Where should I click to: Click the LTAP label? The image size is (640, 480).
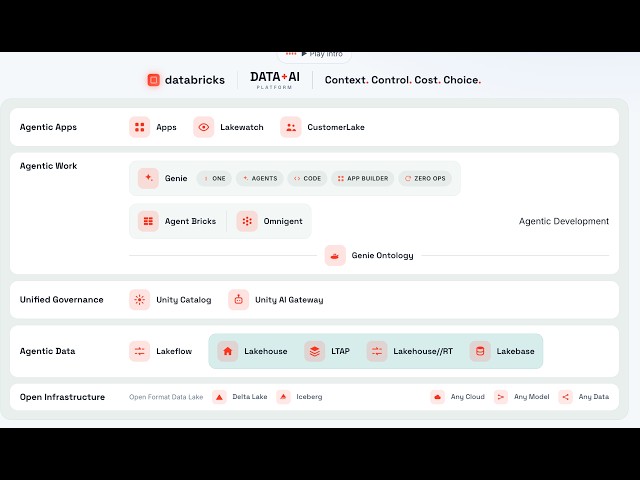click(x=340, y=351)
